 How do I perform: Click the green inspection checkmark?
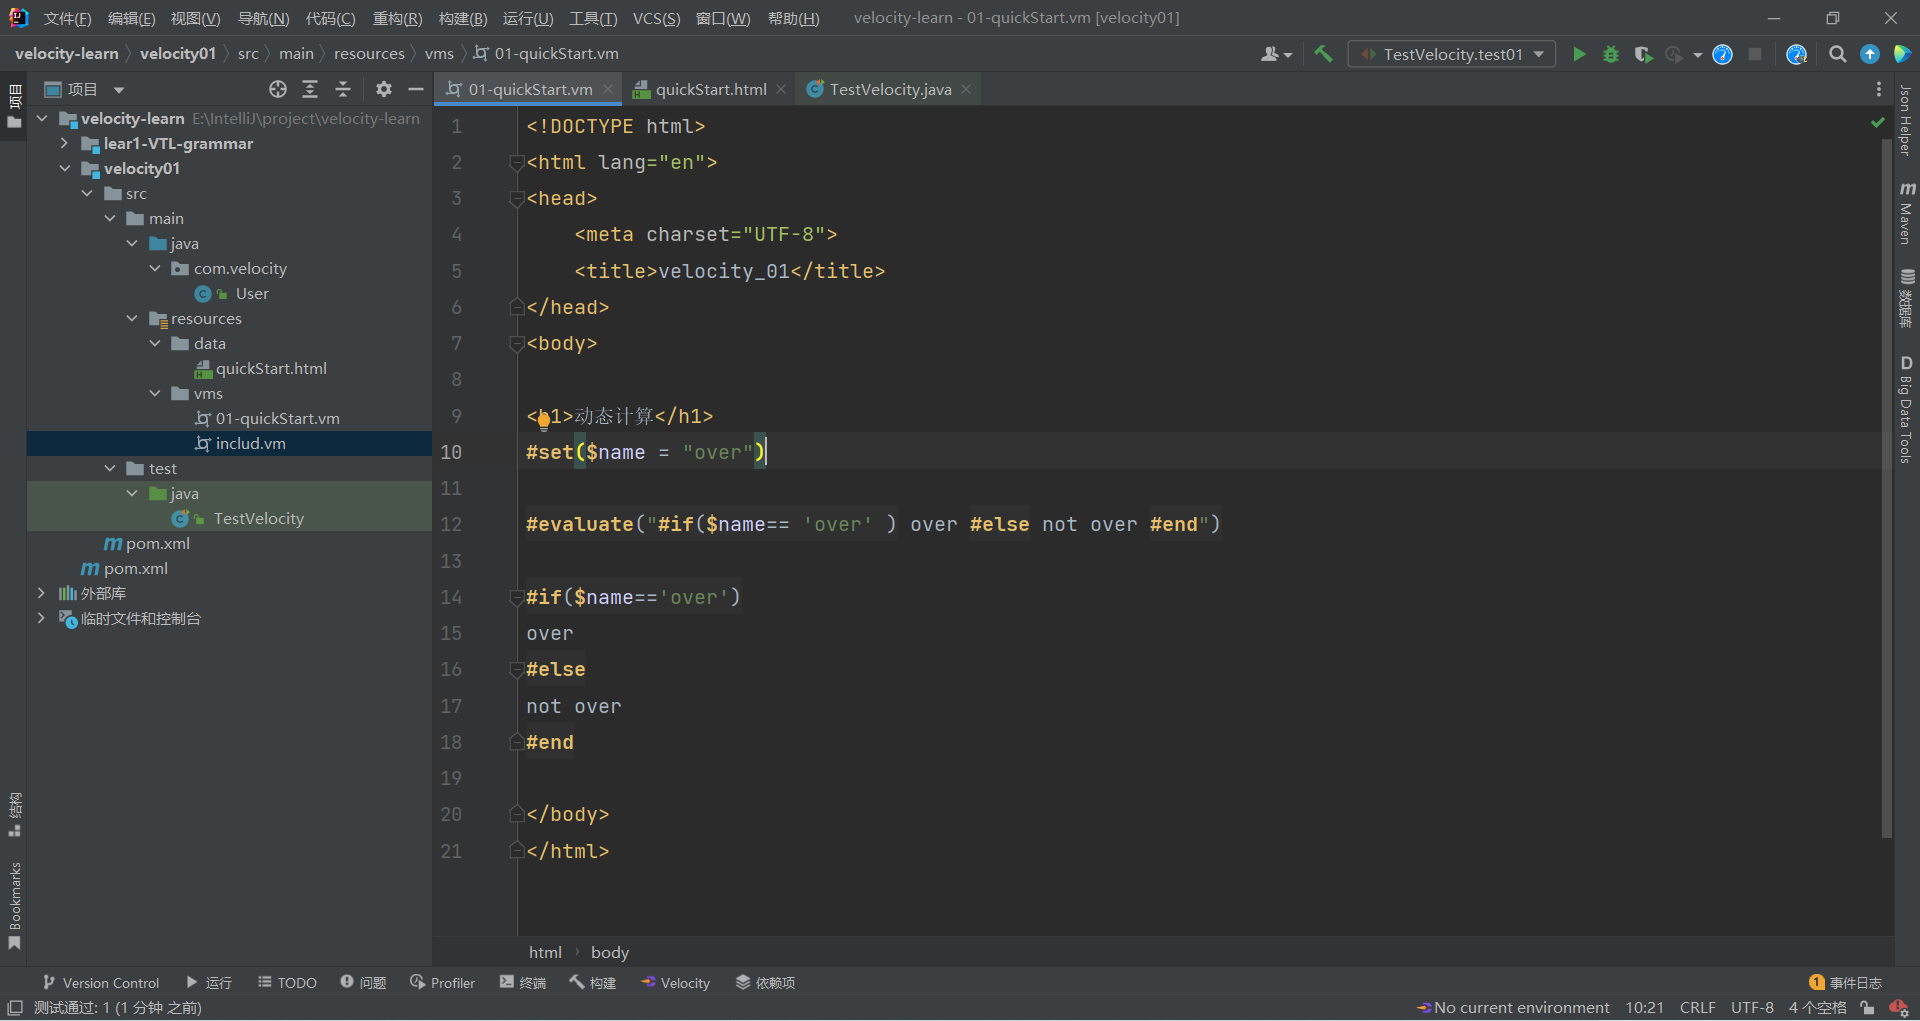pyautogui.click(x=1878, y=122)
